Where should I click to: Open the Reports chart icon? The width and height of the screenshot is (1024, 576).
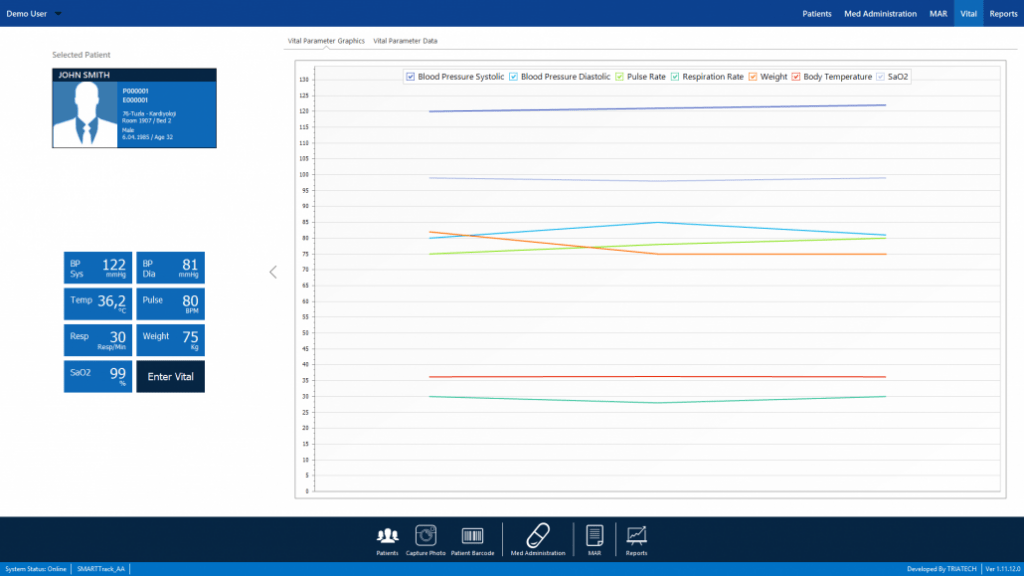tap(636, 536)
